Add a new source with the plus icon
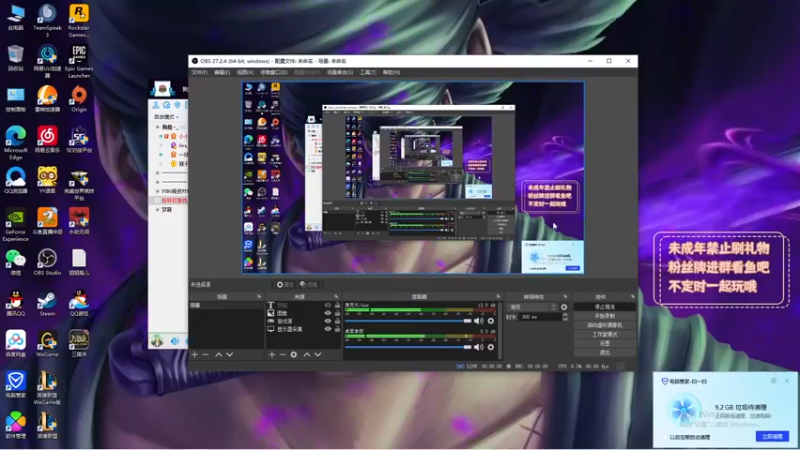 272,355
